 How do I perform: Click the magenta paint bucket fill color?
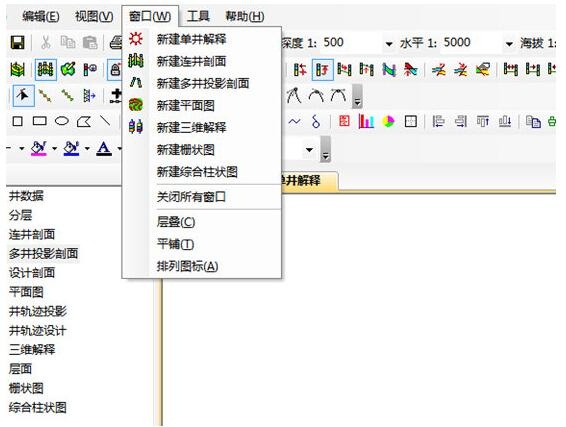[x=39, y=148]
